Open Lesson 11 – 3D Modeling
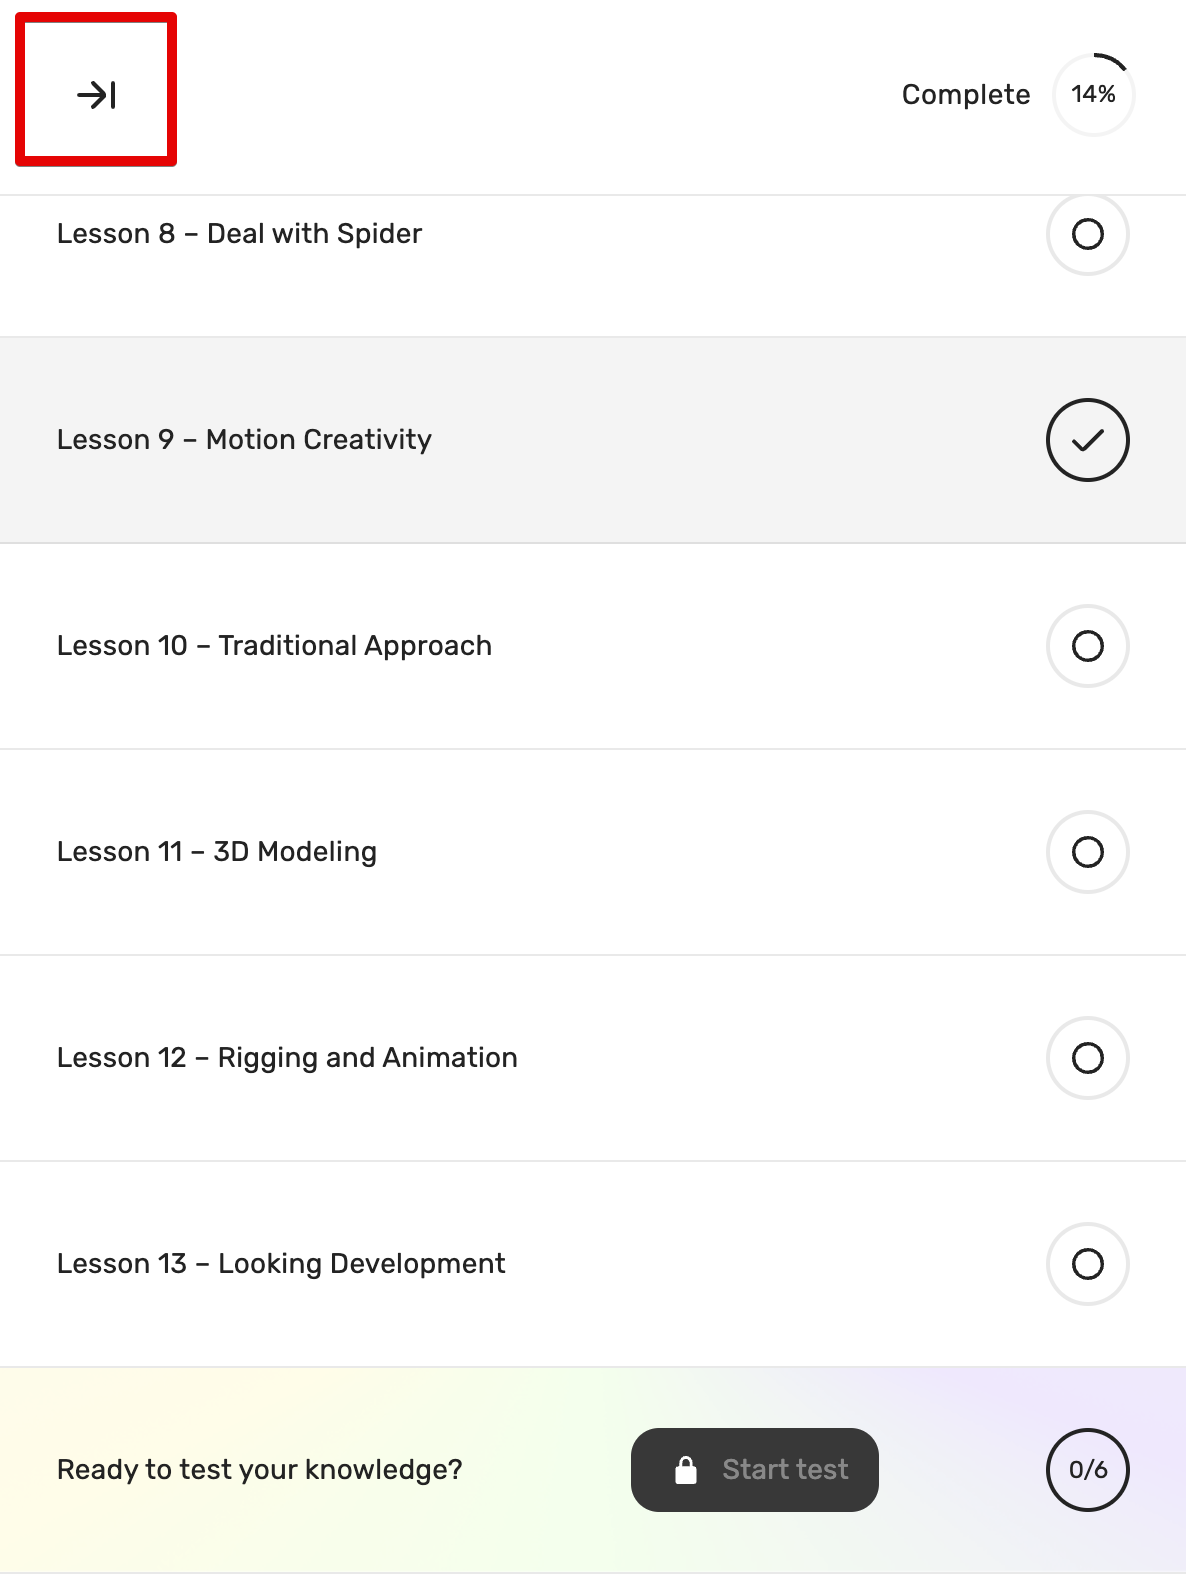The width and height of the screenshot is (1186, 1574). (x=217, y=852)
